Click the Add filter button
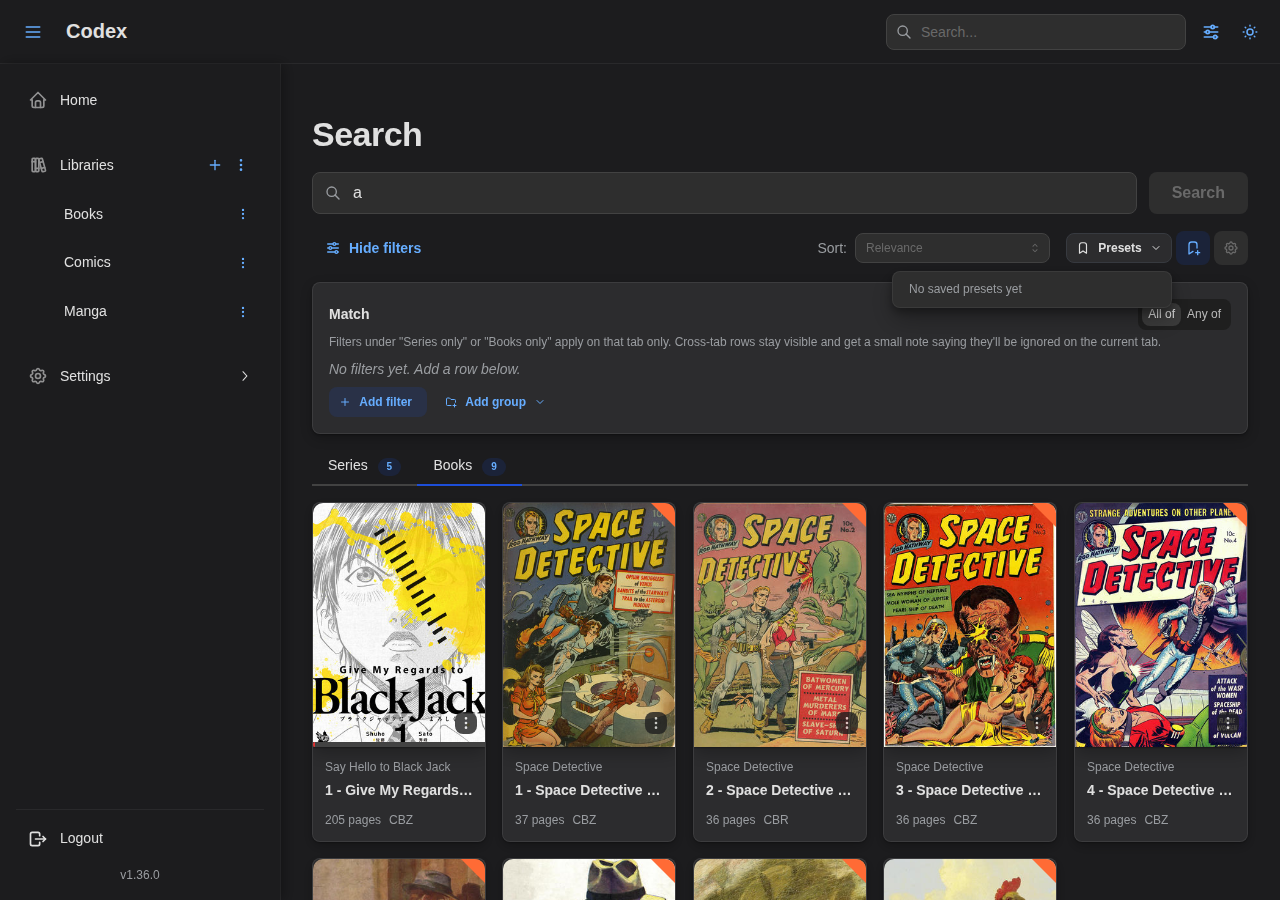1280x900 pixels. tap(378, 402)
